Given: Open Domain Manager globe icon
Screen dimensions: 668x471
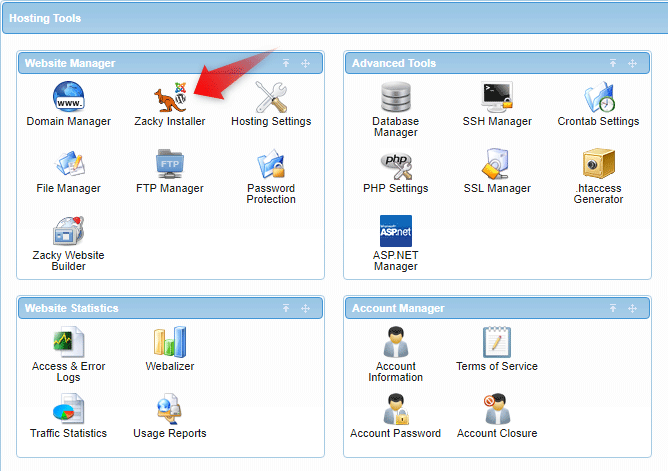Looking at the screenshot, I should click(x=69, y=98).
